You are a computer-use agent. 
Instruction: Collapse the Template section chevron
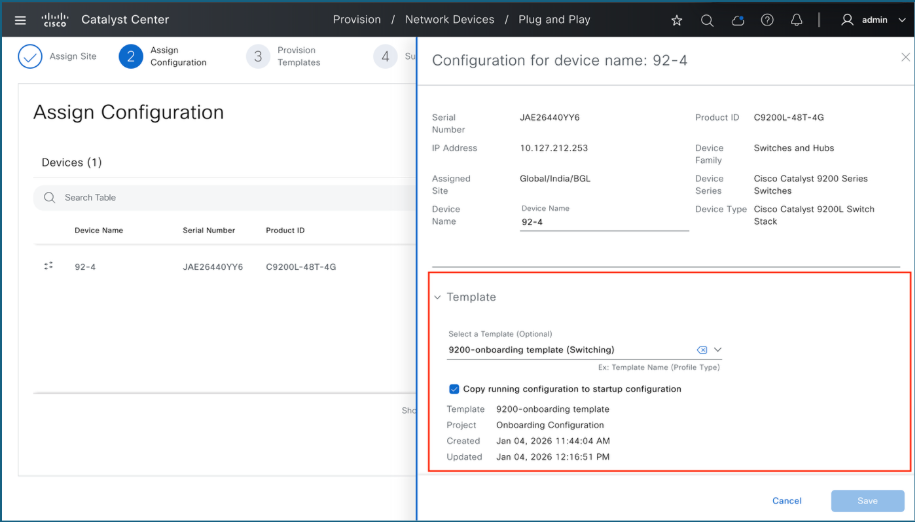pos(437,297)
